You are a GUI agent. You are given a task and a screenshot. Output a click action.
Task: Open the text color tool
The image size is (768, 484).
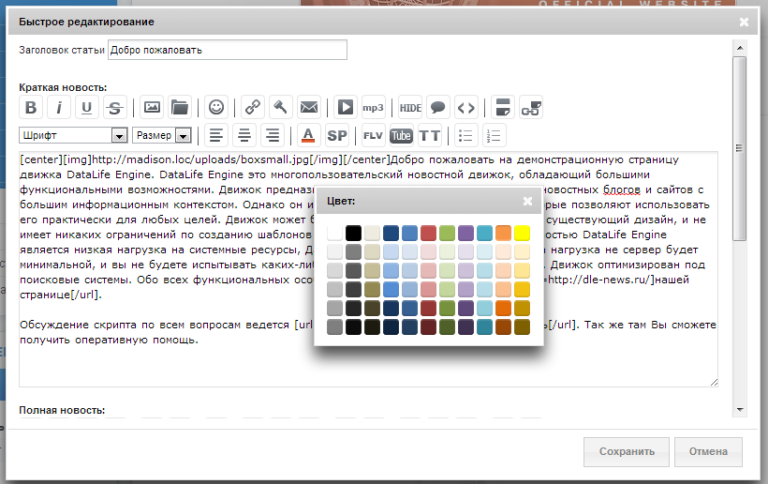coord(308,135)
